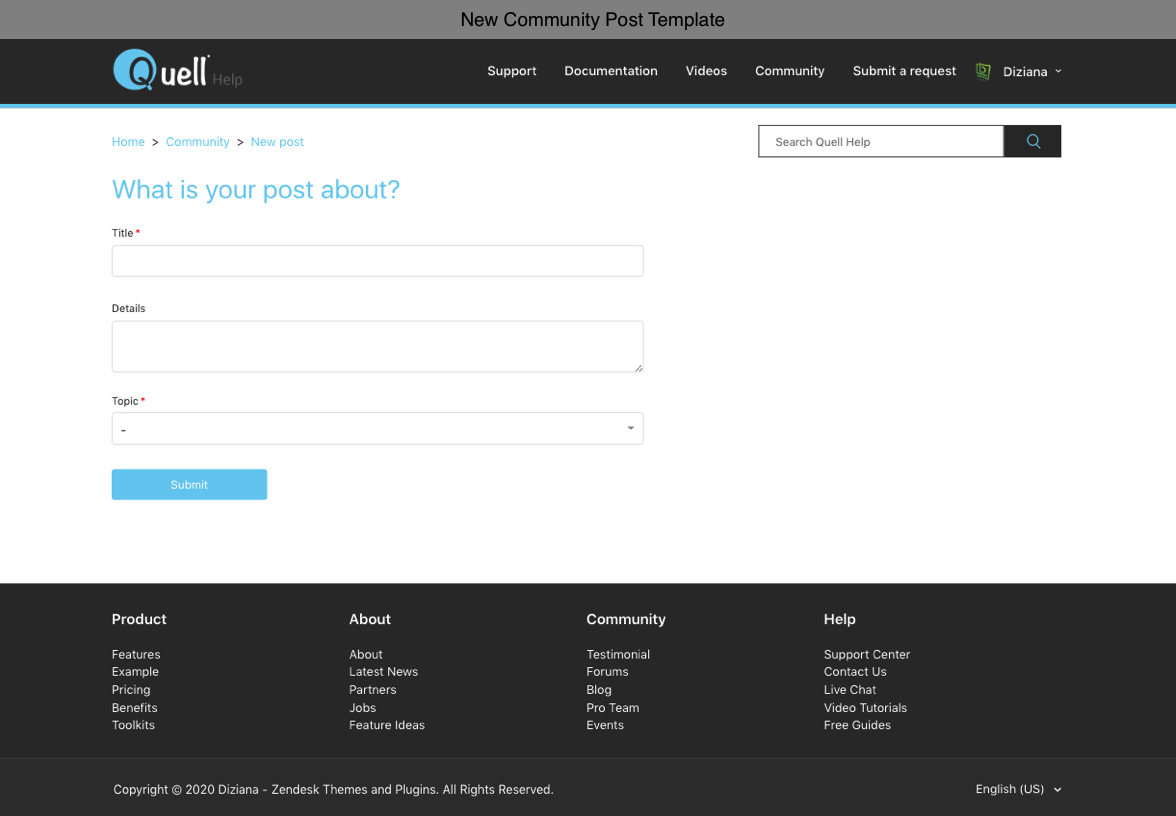Open the English (US) language selector
The image size is (1176, 816).
[x=1018, y=789]
